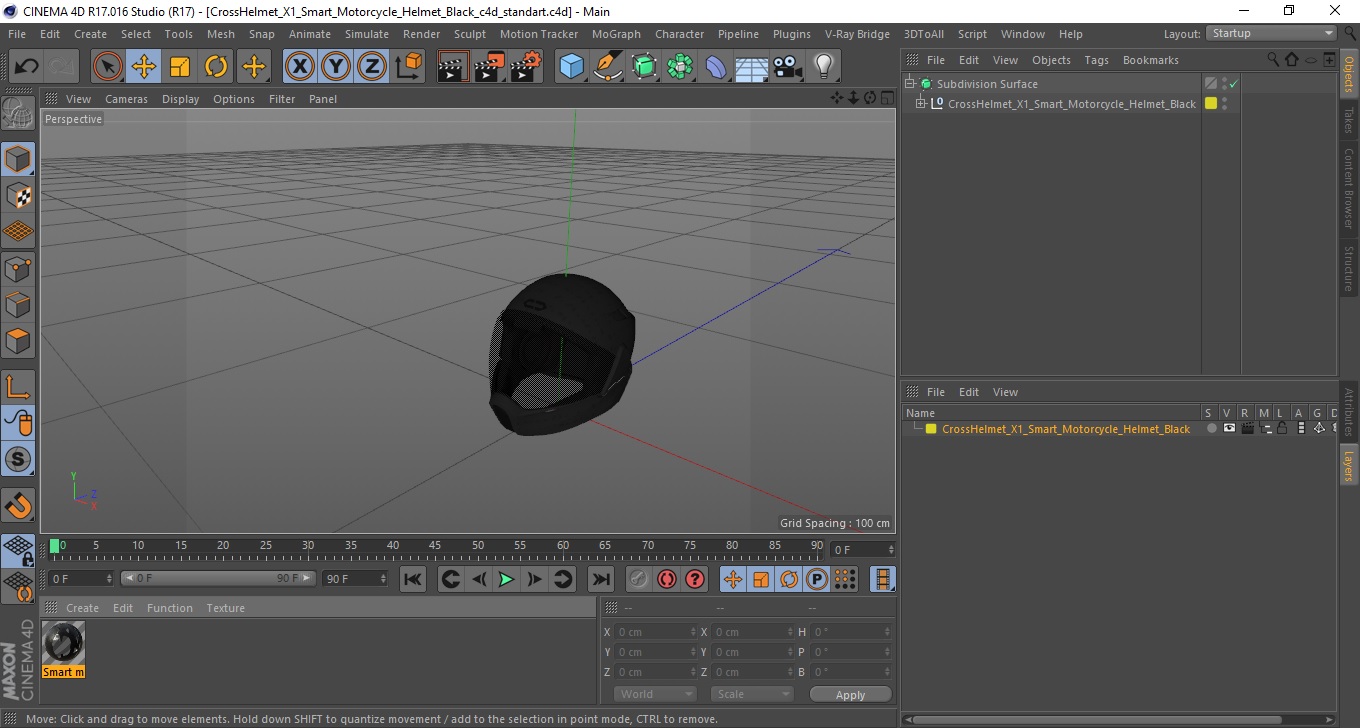Select the Live Selection tool
The height and width of the screenshot is (728, 1360).
click(108, 67)
